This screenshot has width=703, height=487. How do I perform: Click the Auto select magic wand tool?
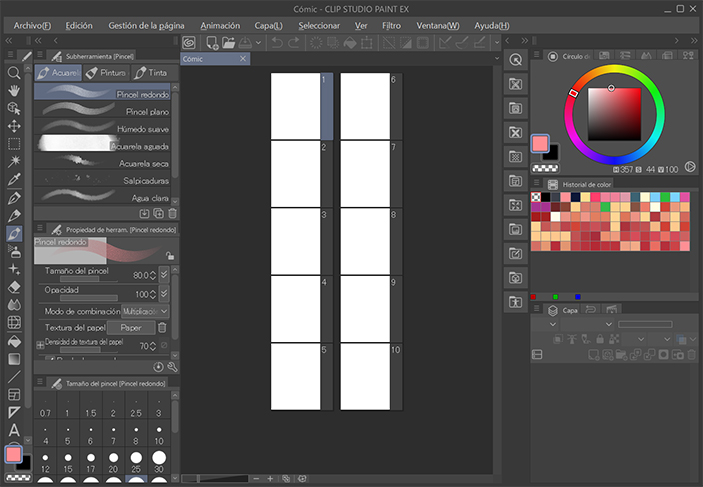click(x=14, y=161)
